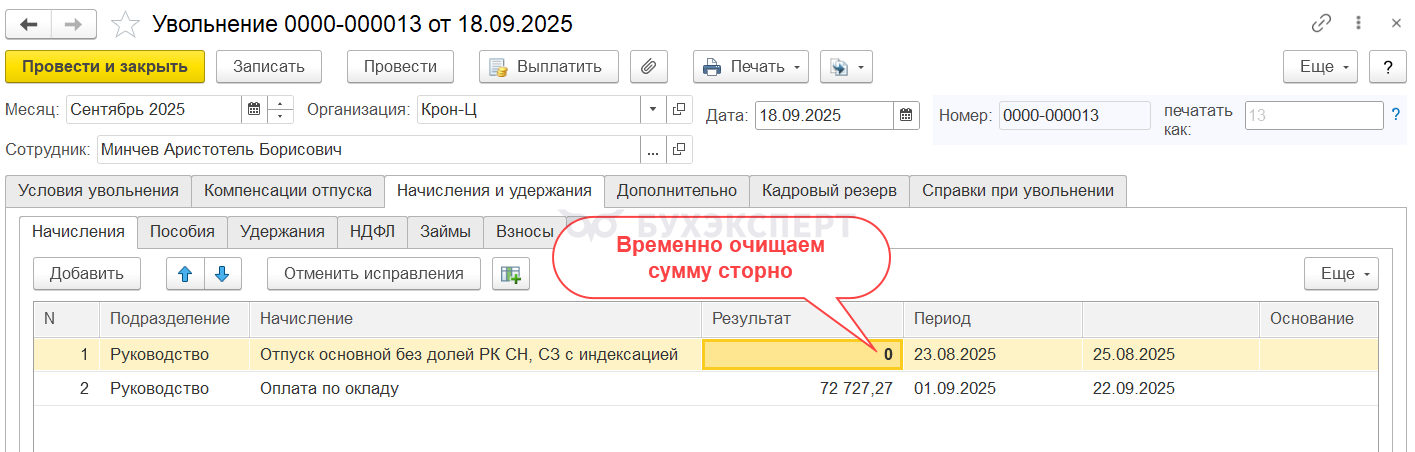The image size is (1415, 452).
Task: Open the top Еще menu
Action: click(1320, 67)
